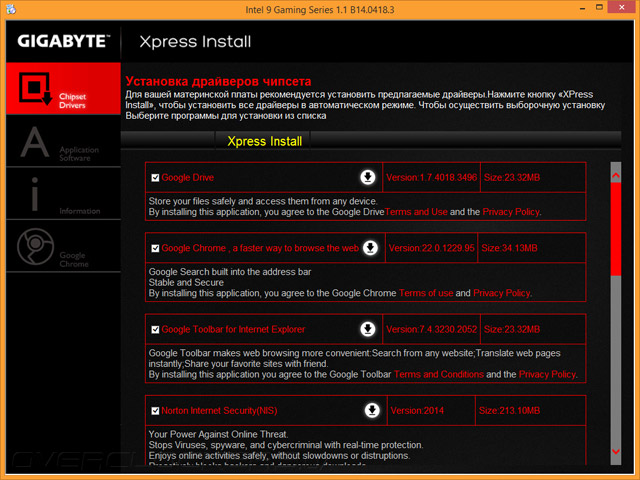Uncheck Google Toolbar for Internet Explorer checkbox
Screen dimensions: 640x480
(155, 329)
